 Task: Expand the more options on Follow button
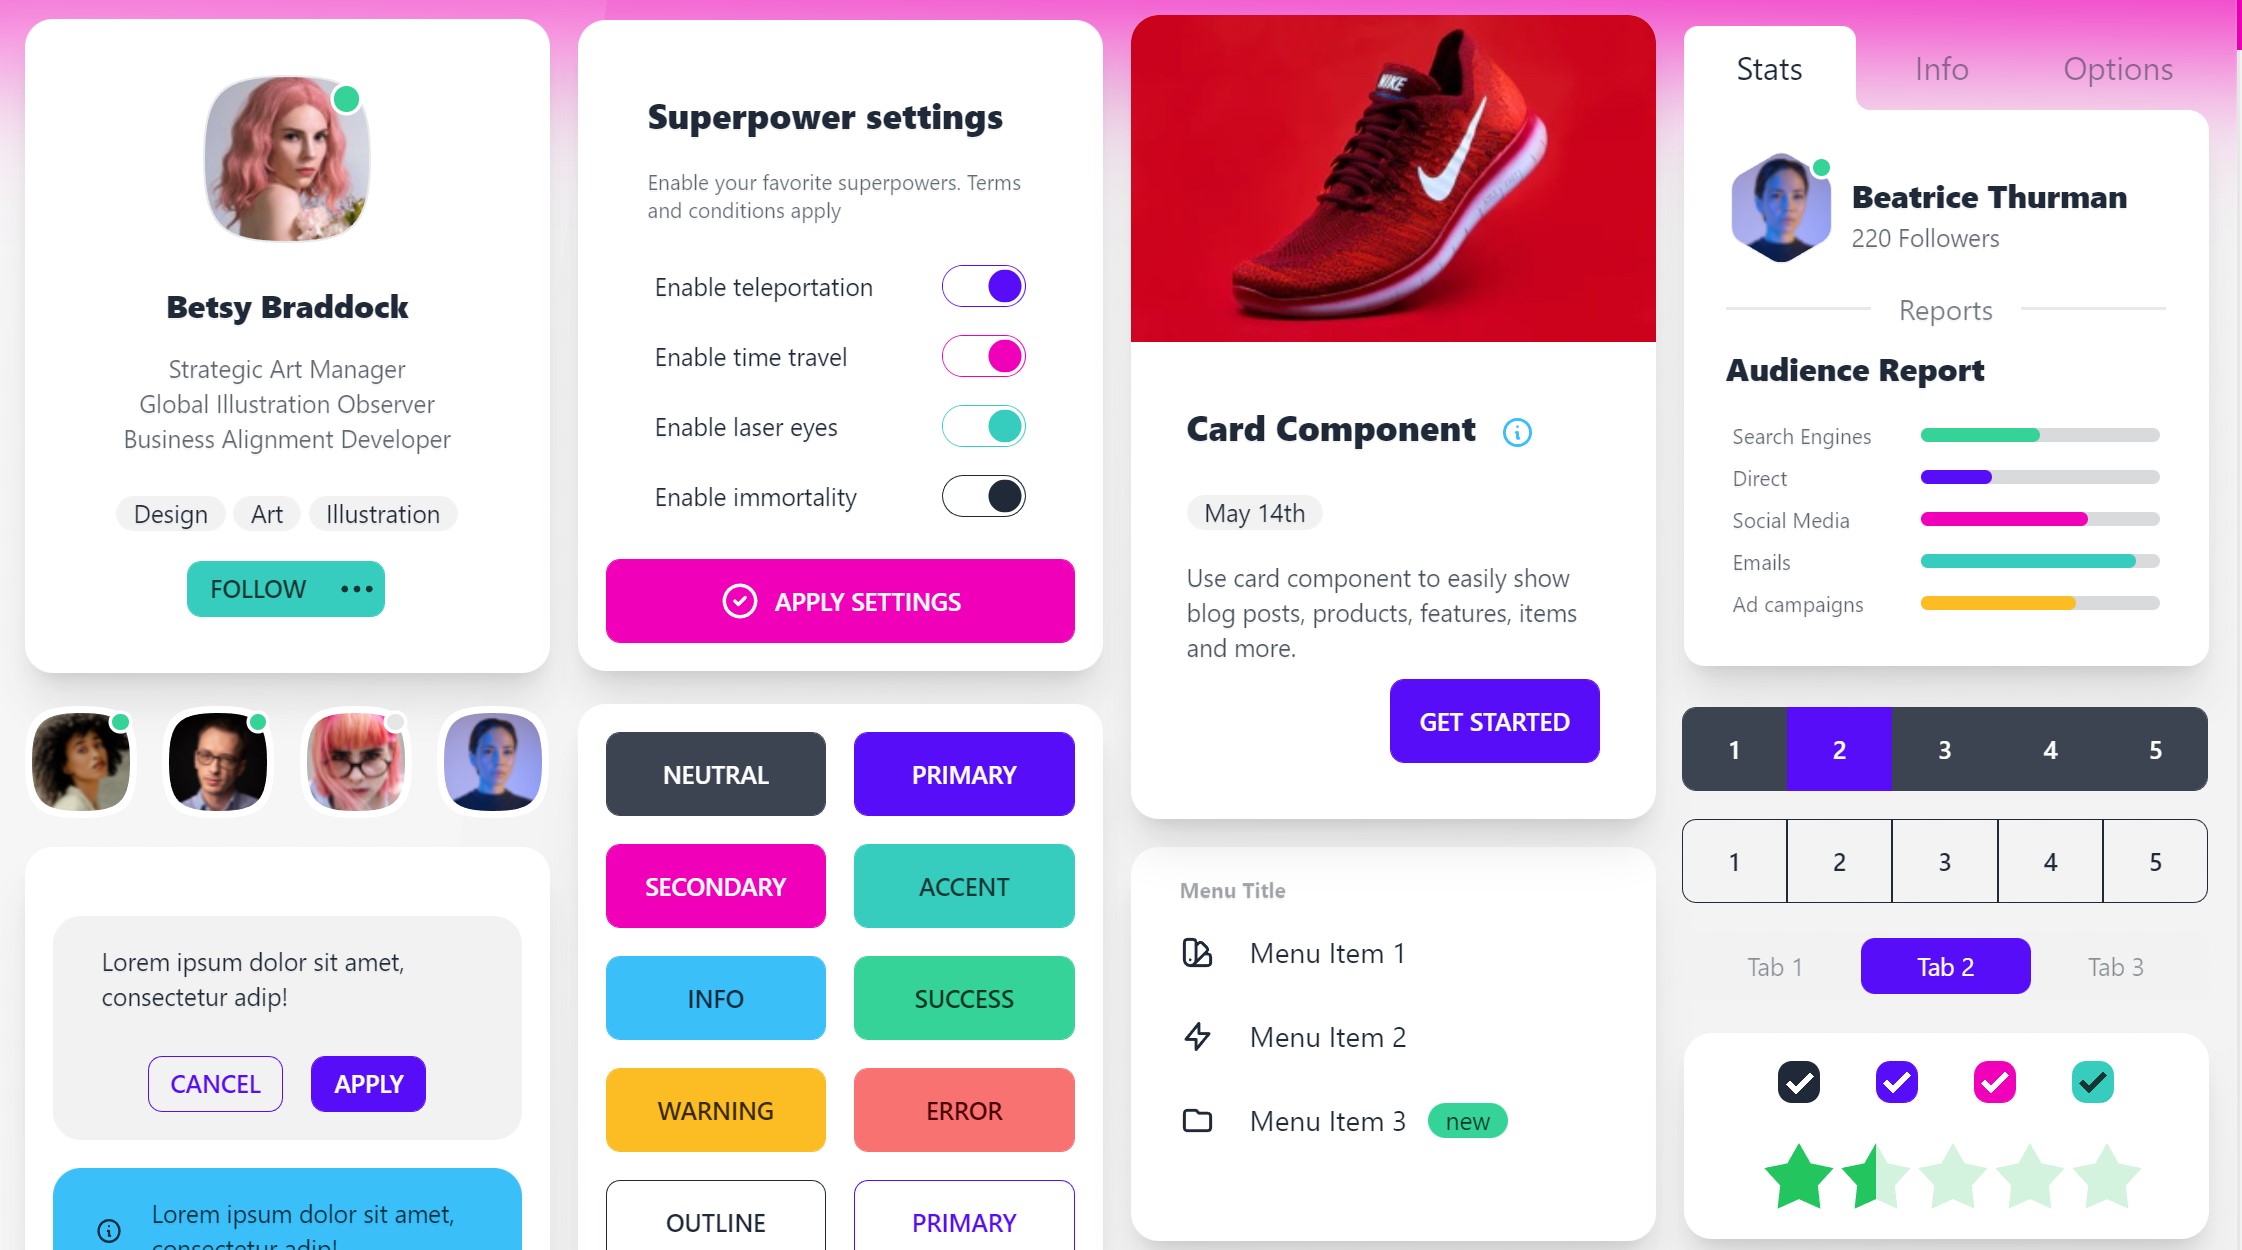[x=354, y=588]
